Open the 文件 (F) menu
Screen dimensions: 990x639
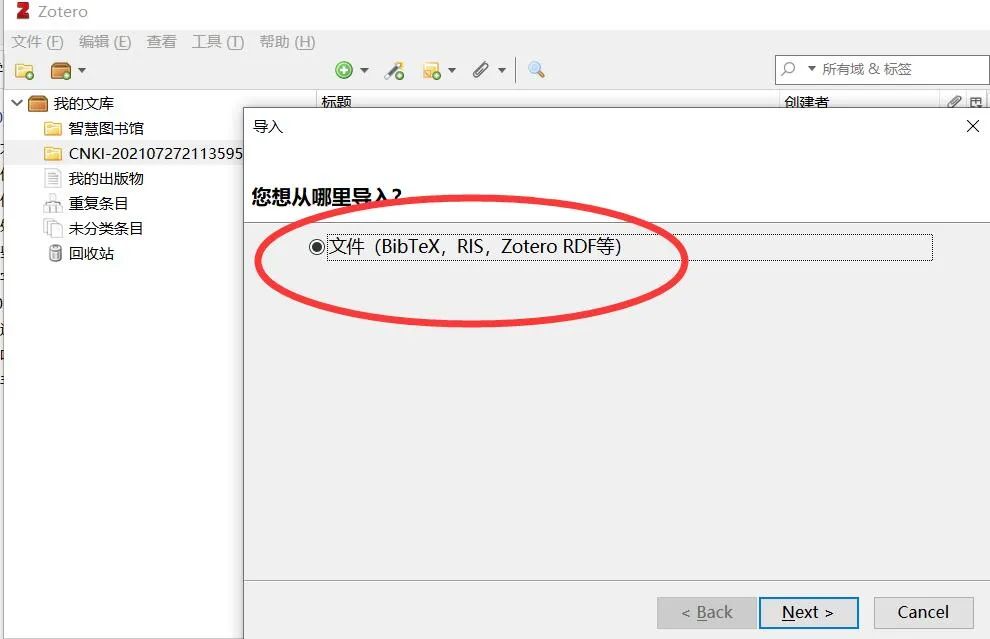pyautogui.click(x=37, y=42)
